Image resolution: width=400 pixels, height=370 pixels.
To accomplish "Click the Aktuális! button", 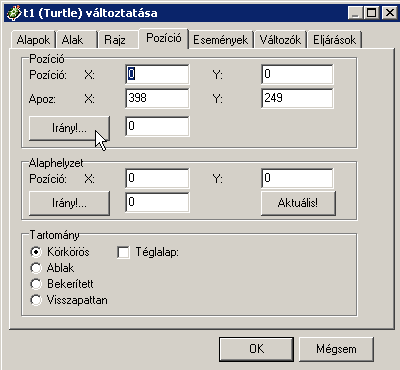I will [x=298, y=203].
